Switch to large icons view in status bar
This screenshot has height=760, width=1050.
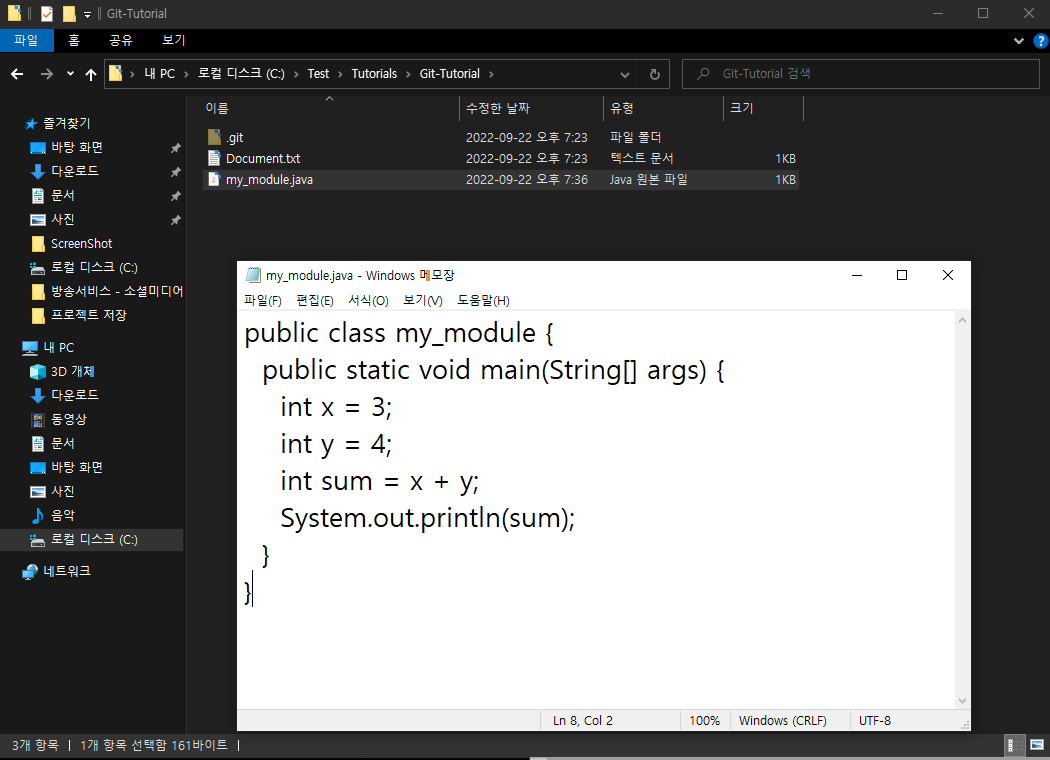[1037, 745]
